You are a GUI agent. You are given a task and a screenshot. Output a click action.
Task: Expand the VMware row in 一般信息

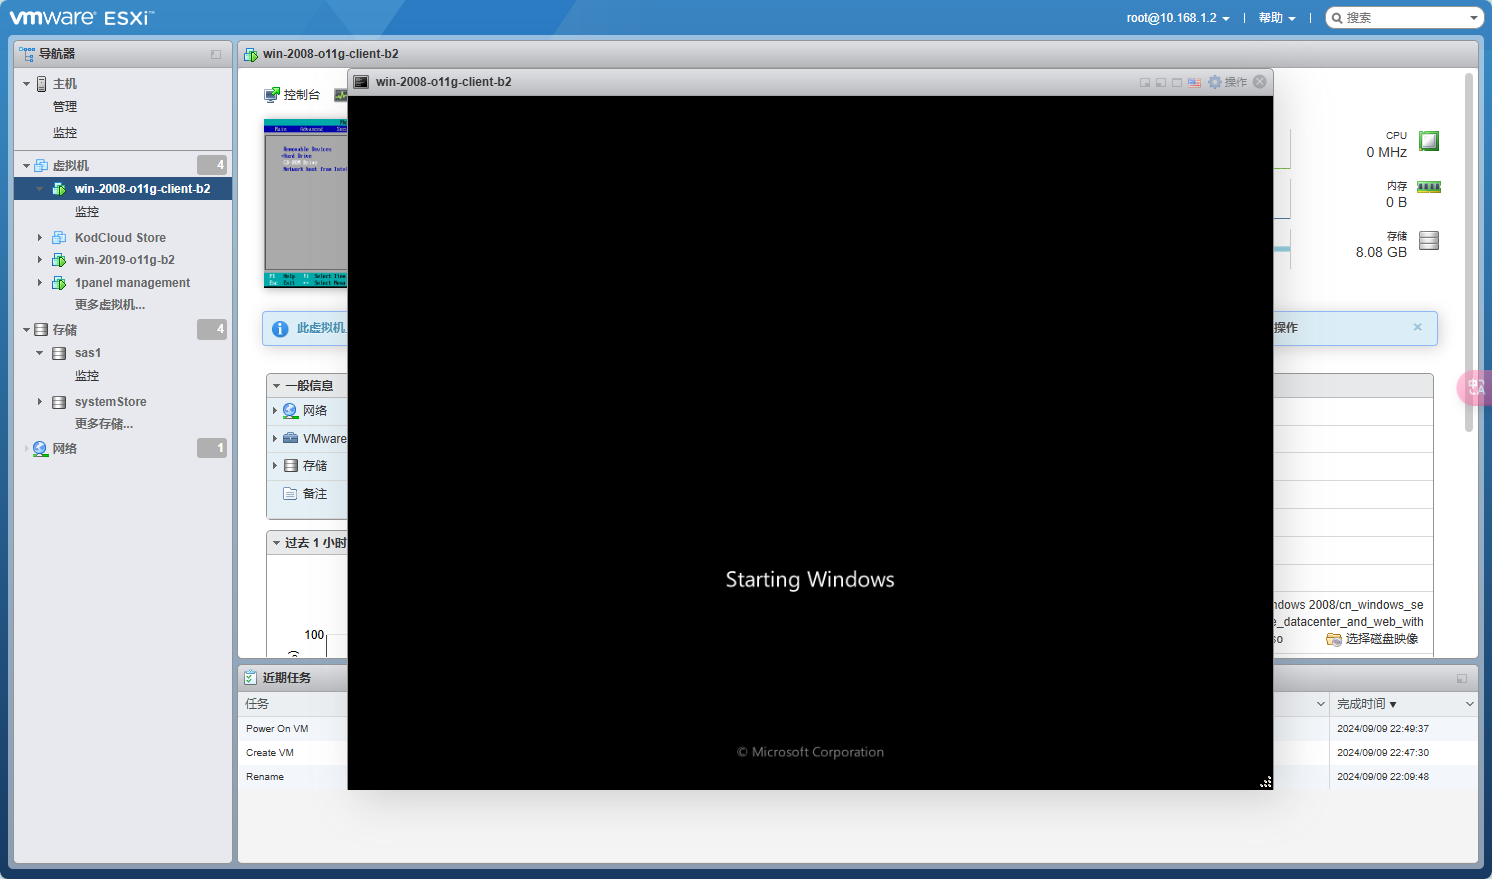pyautogui.click(x=275, y=438)
